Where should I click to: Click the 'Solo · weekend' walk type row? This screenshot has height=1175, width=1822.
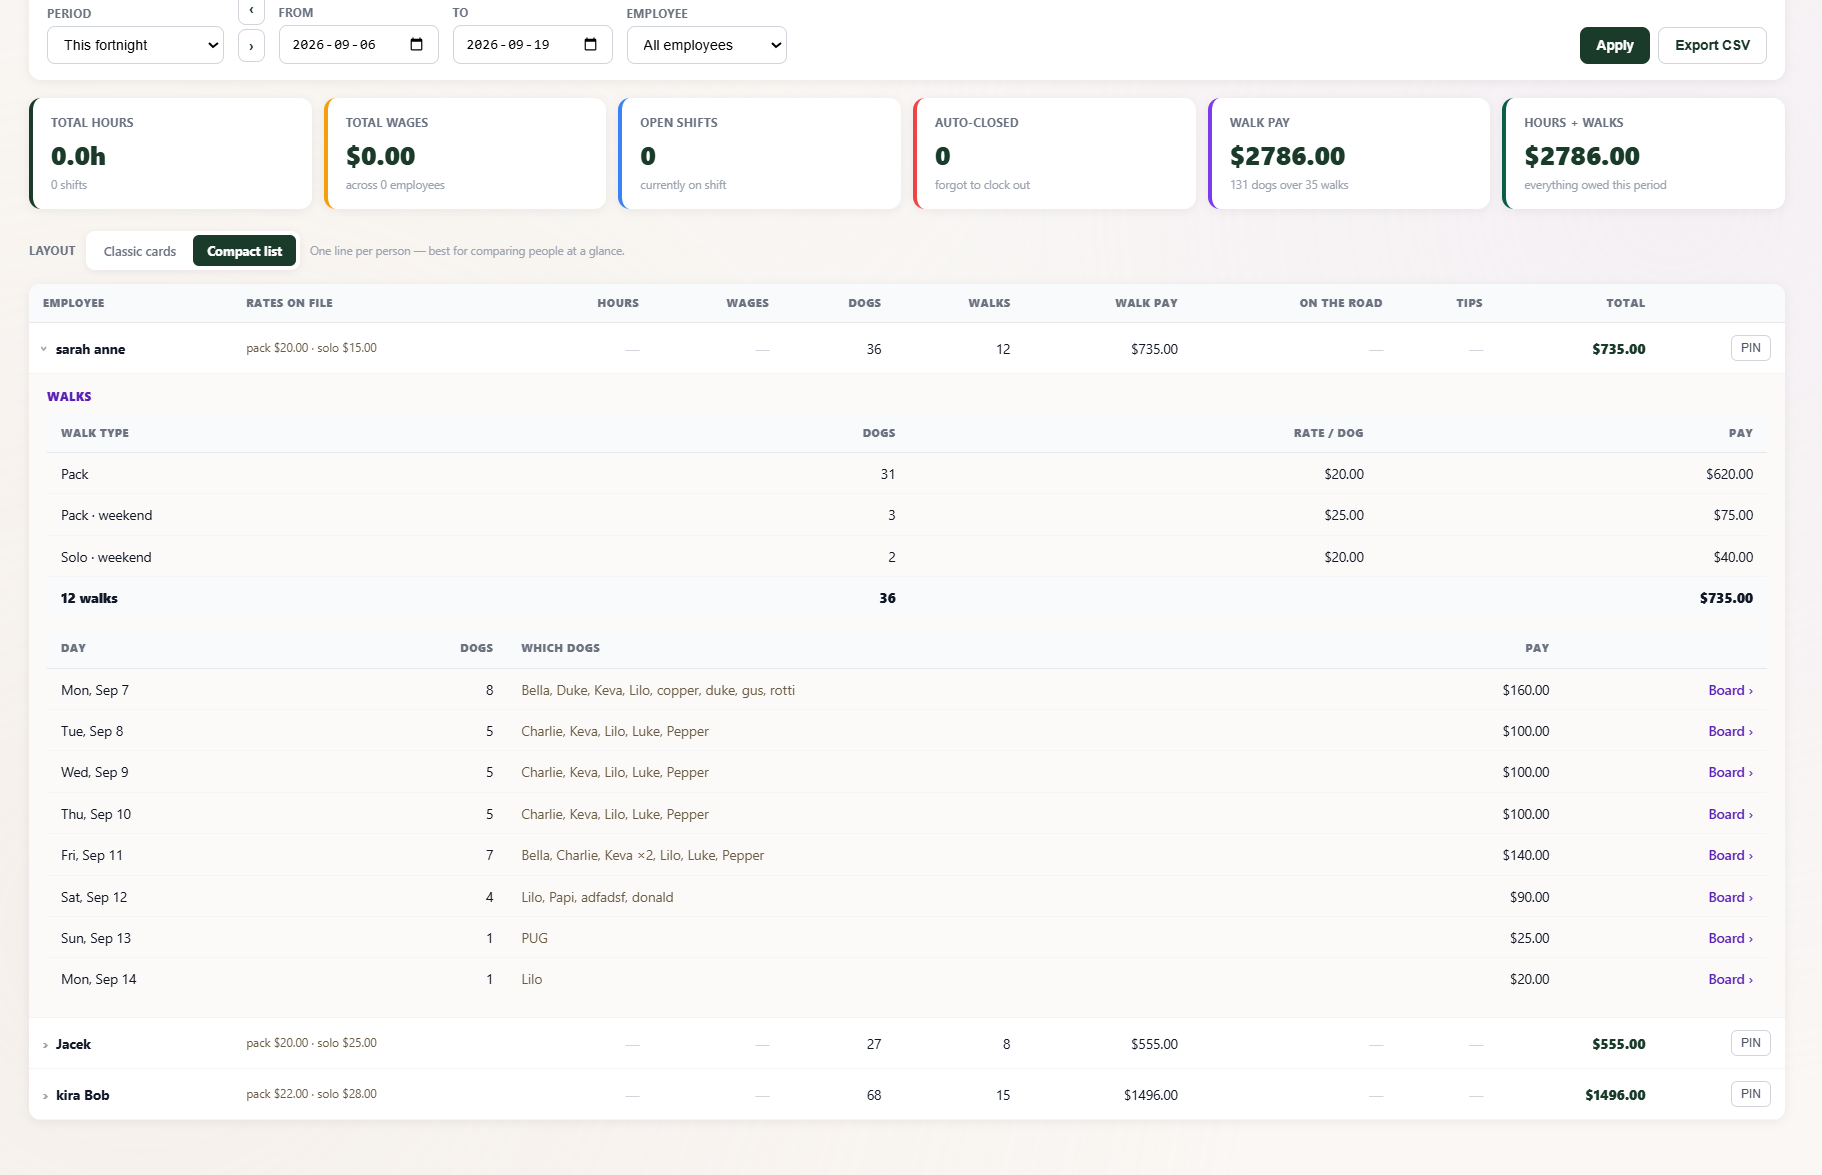pos(907,557)
